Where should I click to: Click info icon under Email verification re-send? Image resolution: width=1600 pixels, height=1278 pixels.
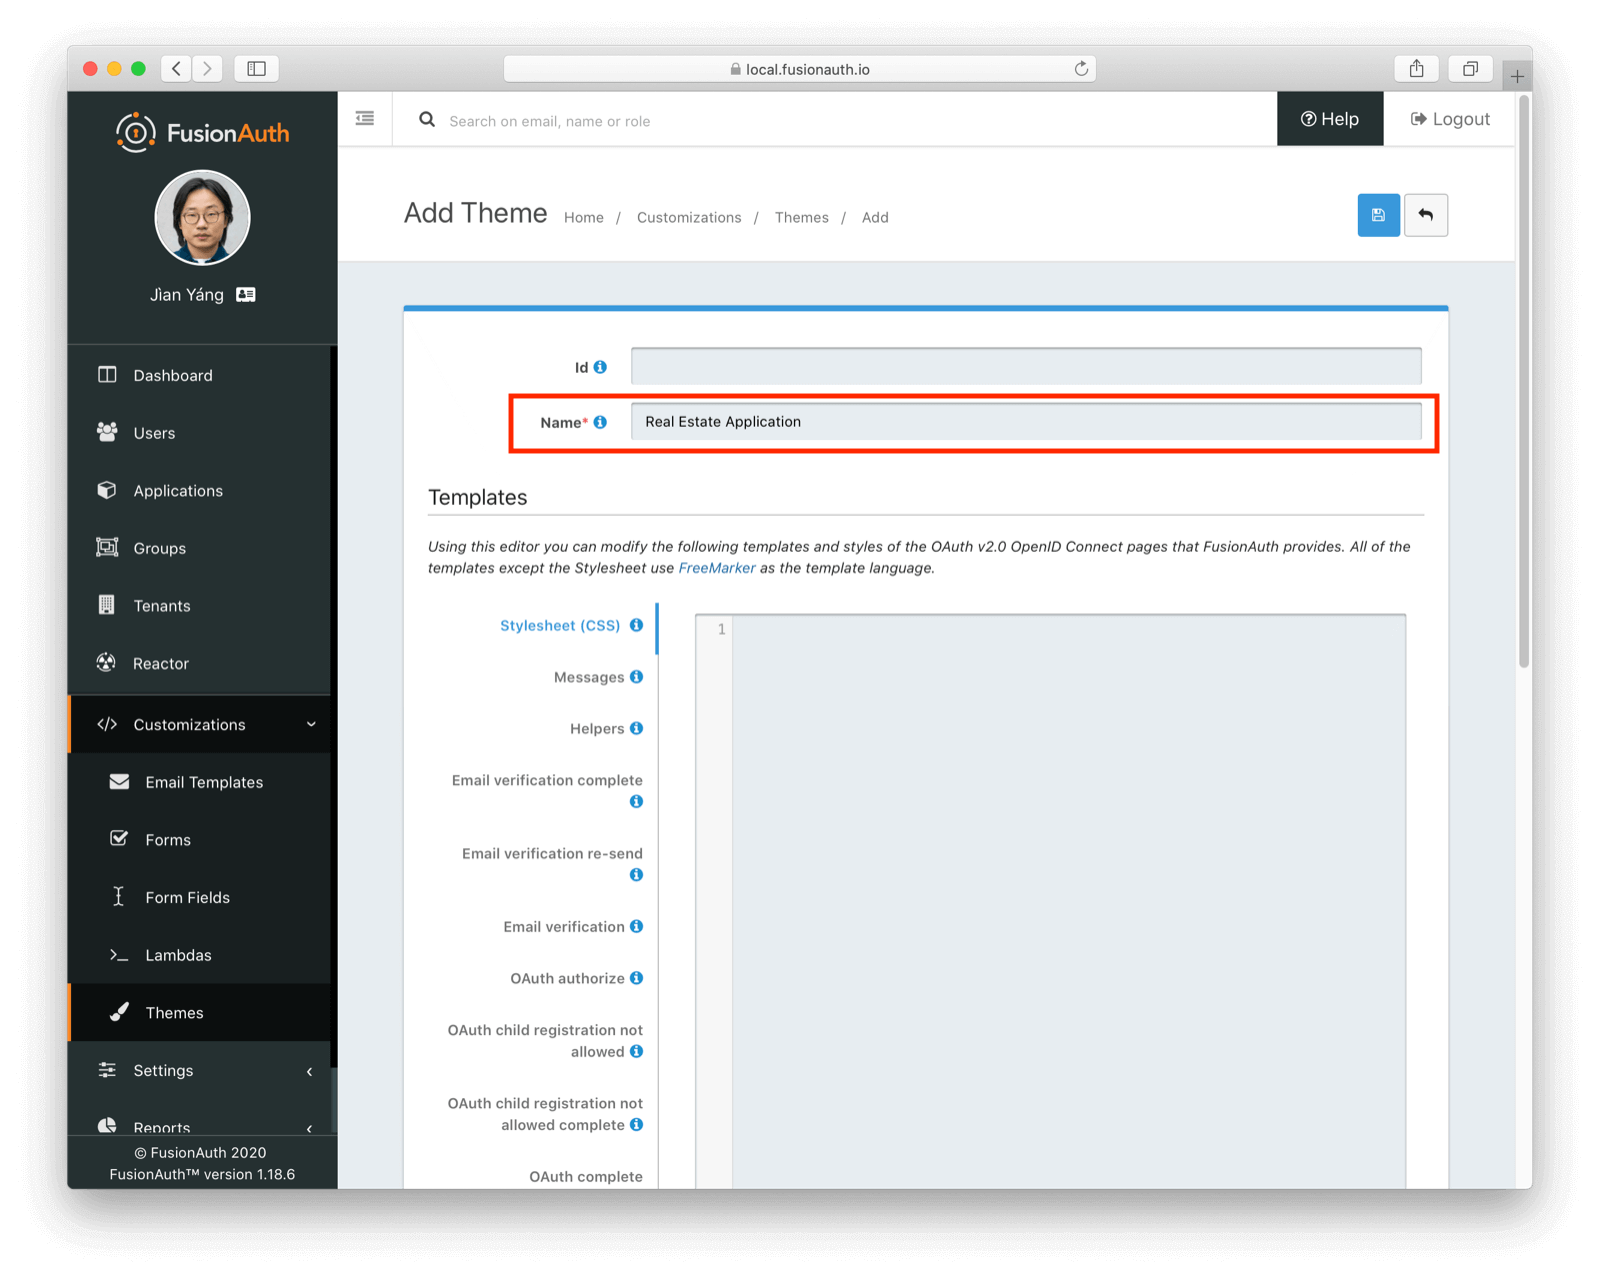[x=636, y=875]
